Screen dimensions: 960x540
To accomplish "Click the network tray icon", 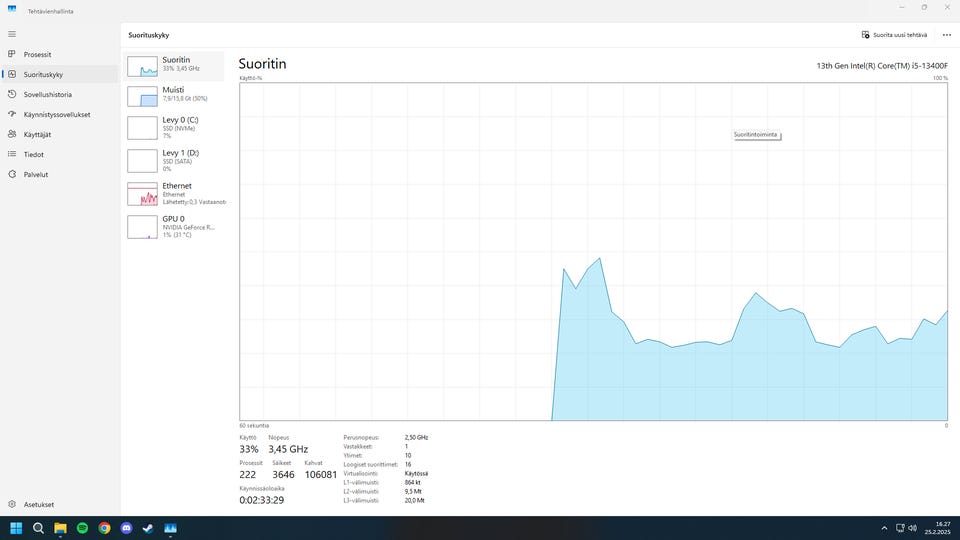I will click(900, 528).
